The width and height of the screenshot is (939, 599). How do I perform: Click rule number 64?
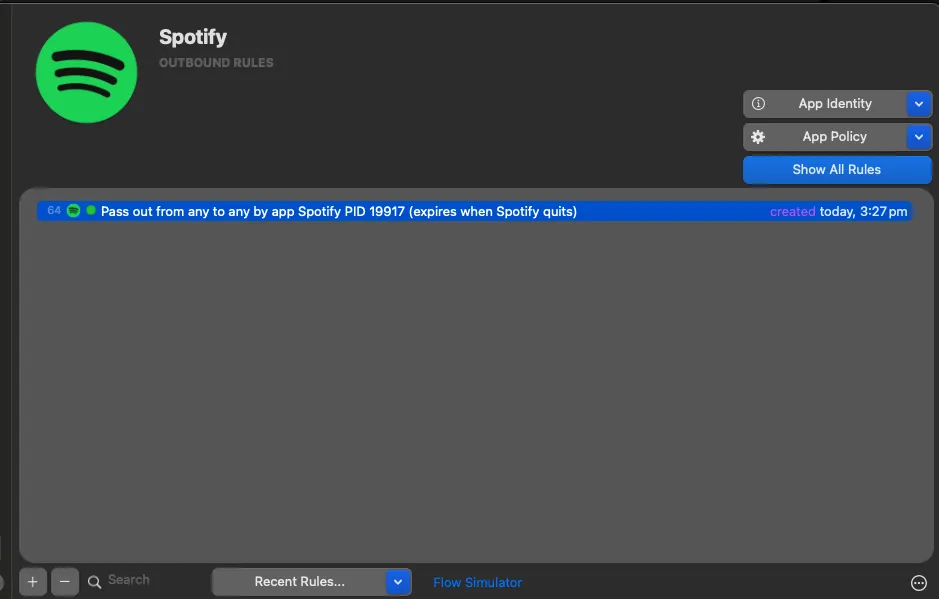pyautogui.click(x=54, y=211)
